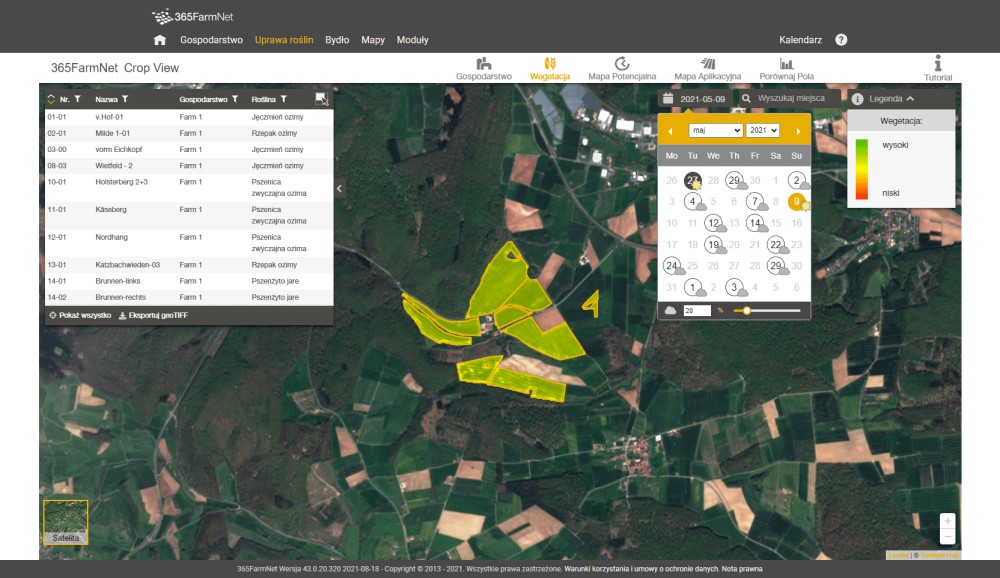
Task: Select field row Wietfeld - 2
Action: click(189, 166)
